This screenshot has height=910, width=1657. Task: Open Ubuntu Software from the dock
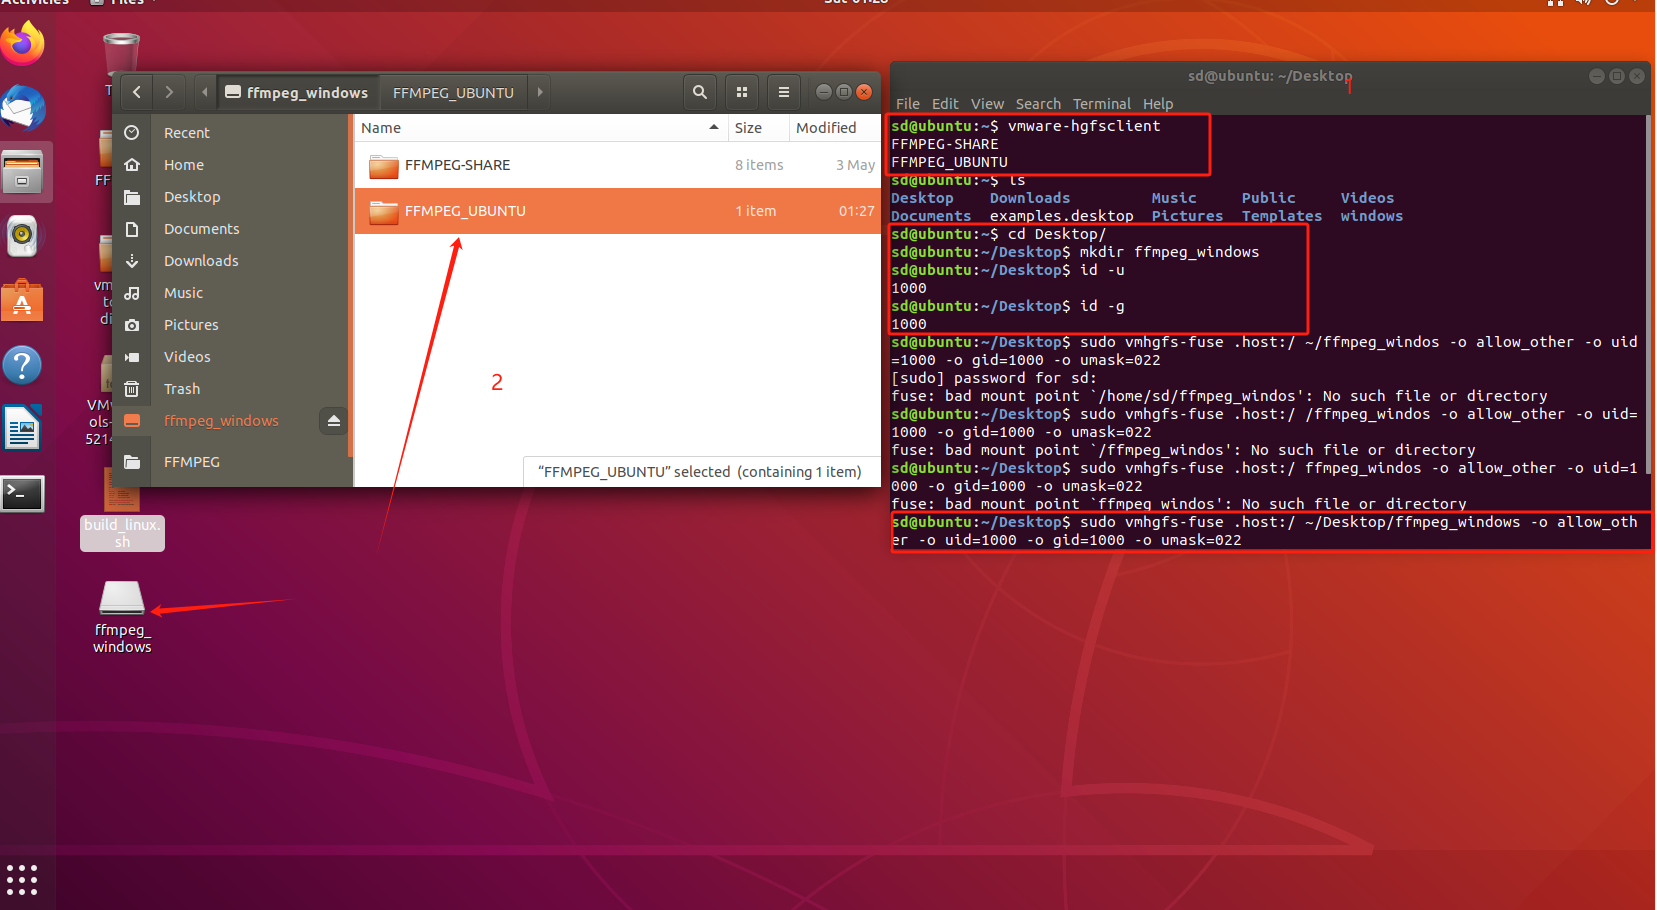[x=23, y=301]
